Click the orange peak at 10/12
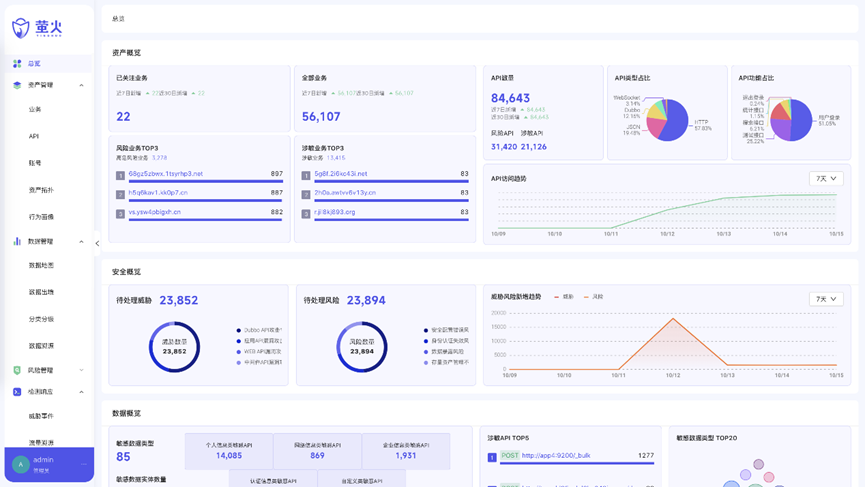865x487 pixels. click(672, 319)
